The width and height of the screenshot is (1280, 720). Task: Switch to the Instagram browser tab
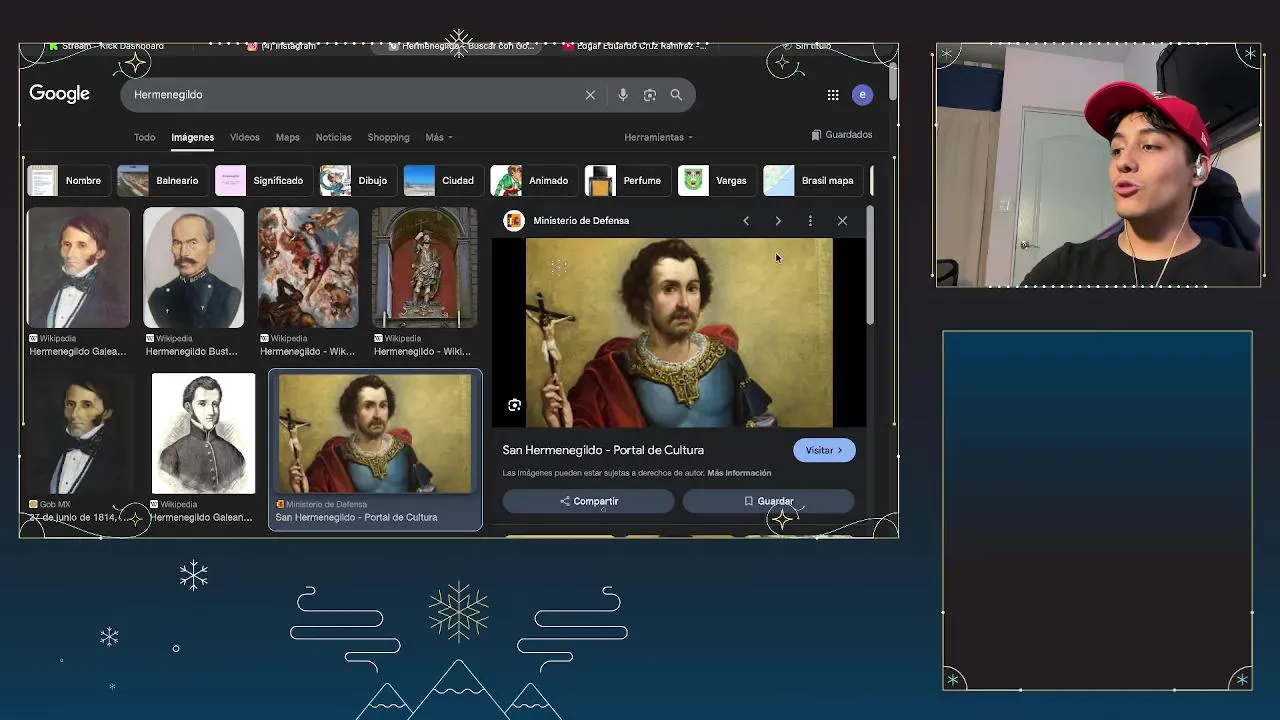click(x=282, y=46)
